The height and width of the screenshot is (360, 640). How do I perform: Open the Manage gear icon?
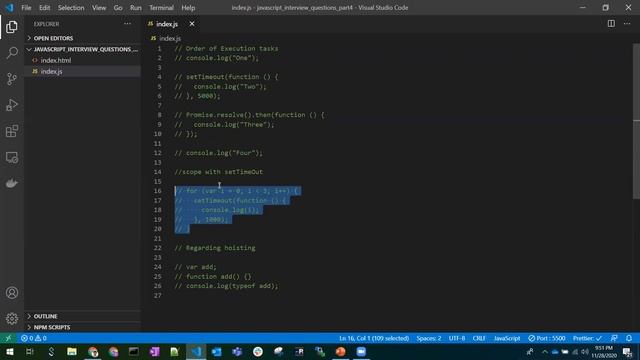12,318
